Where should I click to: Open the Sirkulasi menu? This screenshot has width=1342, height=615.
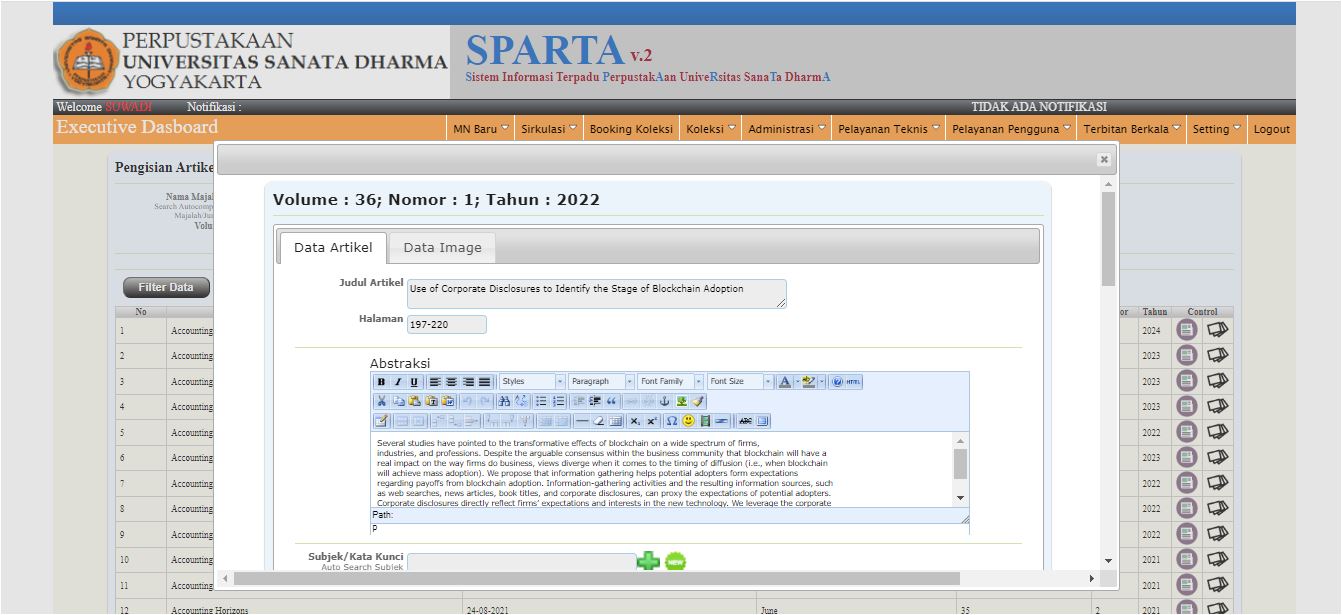(x=548, y=129)
